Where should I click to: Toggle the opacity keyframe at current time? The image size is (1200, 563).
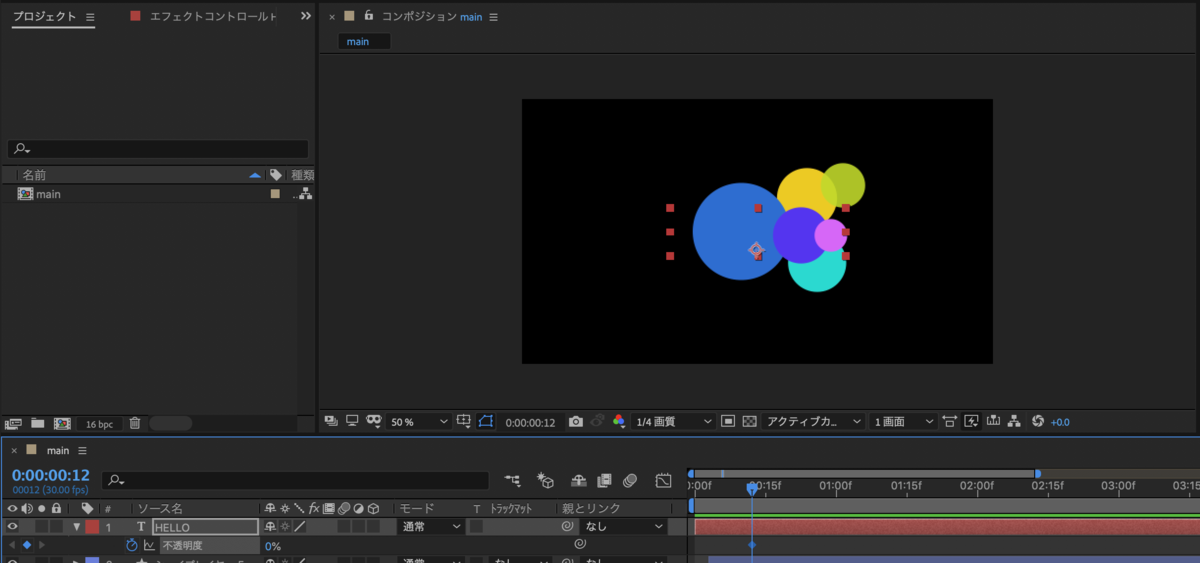click(27, 545)
